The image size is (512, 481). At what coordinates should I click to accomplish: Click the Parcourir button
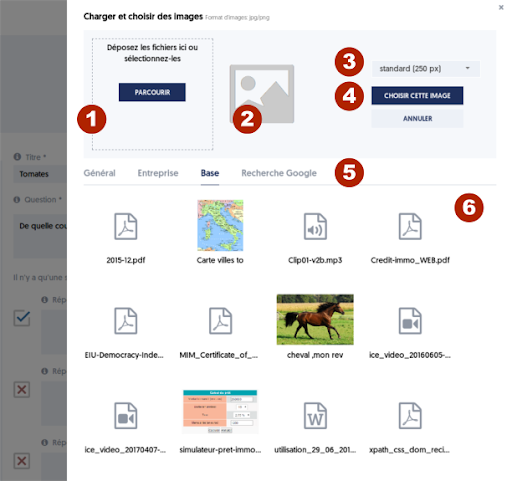coord(152,92)
